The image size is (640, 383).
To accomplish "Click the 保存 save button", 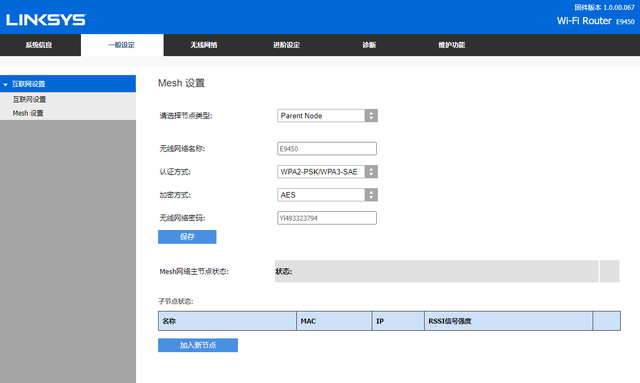I will click(x=187, y=237).
